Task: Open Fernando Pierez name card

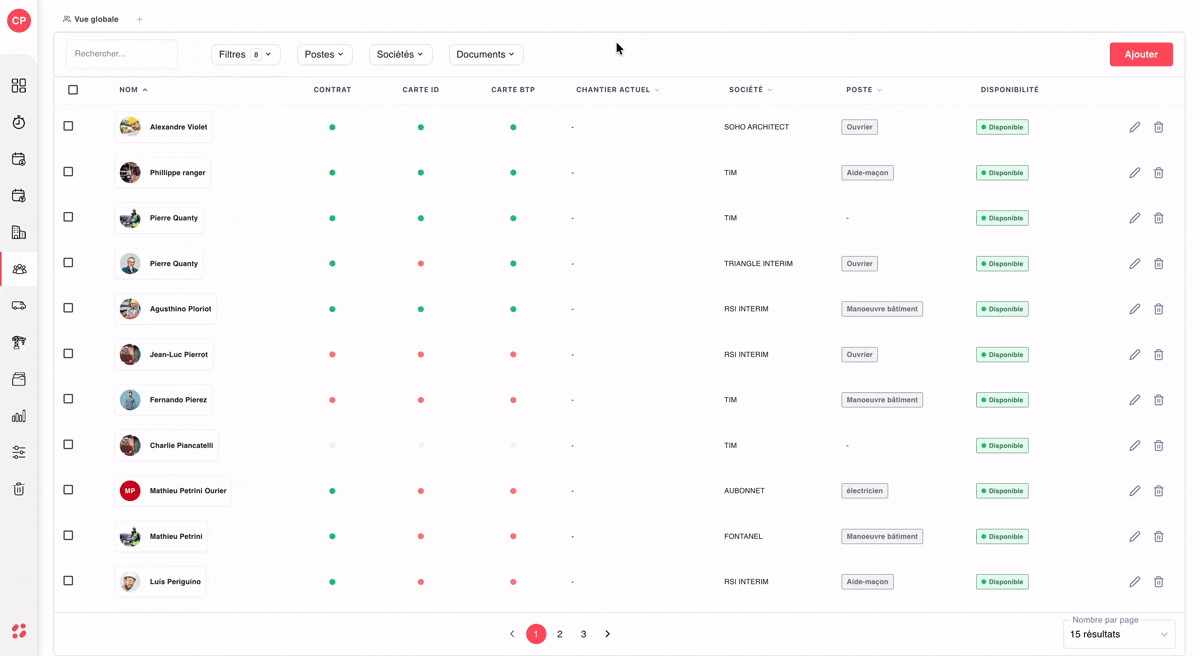Action: pos(163,400)
